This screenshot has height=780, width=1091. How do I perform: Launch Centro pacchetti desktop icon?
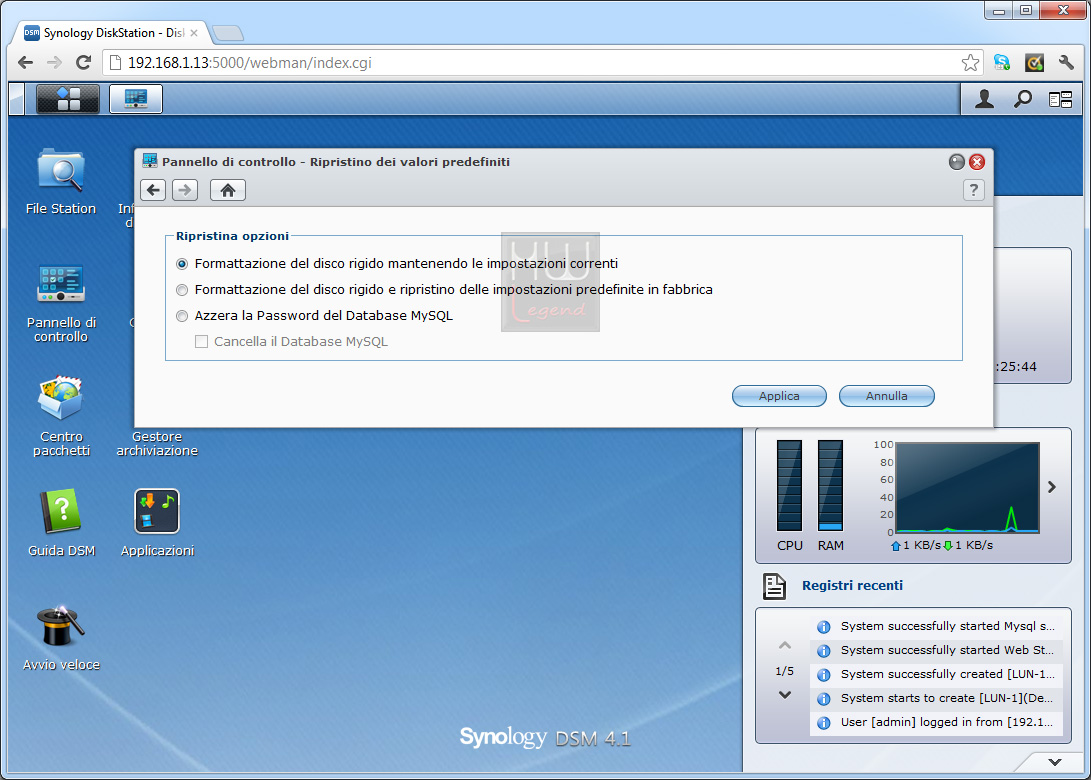pos(61,416)
